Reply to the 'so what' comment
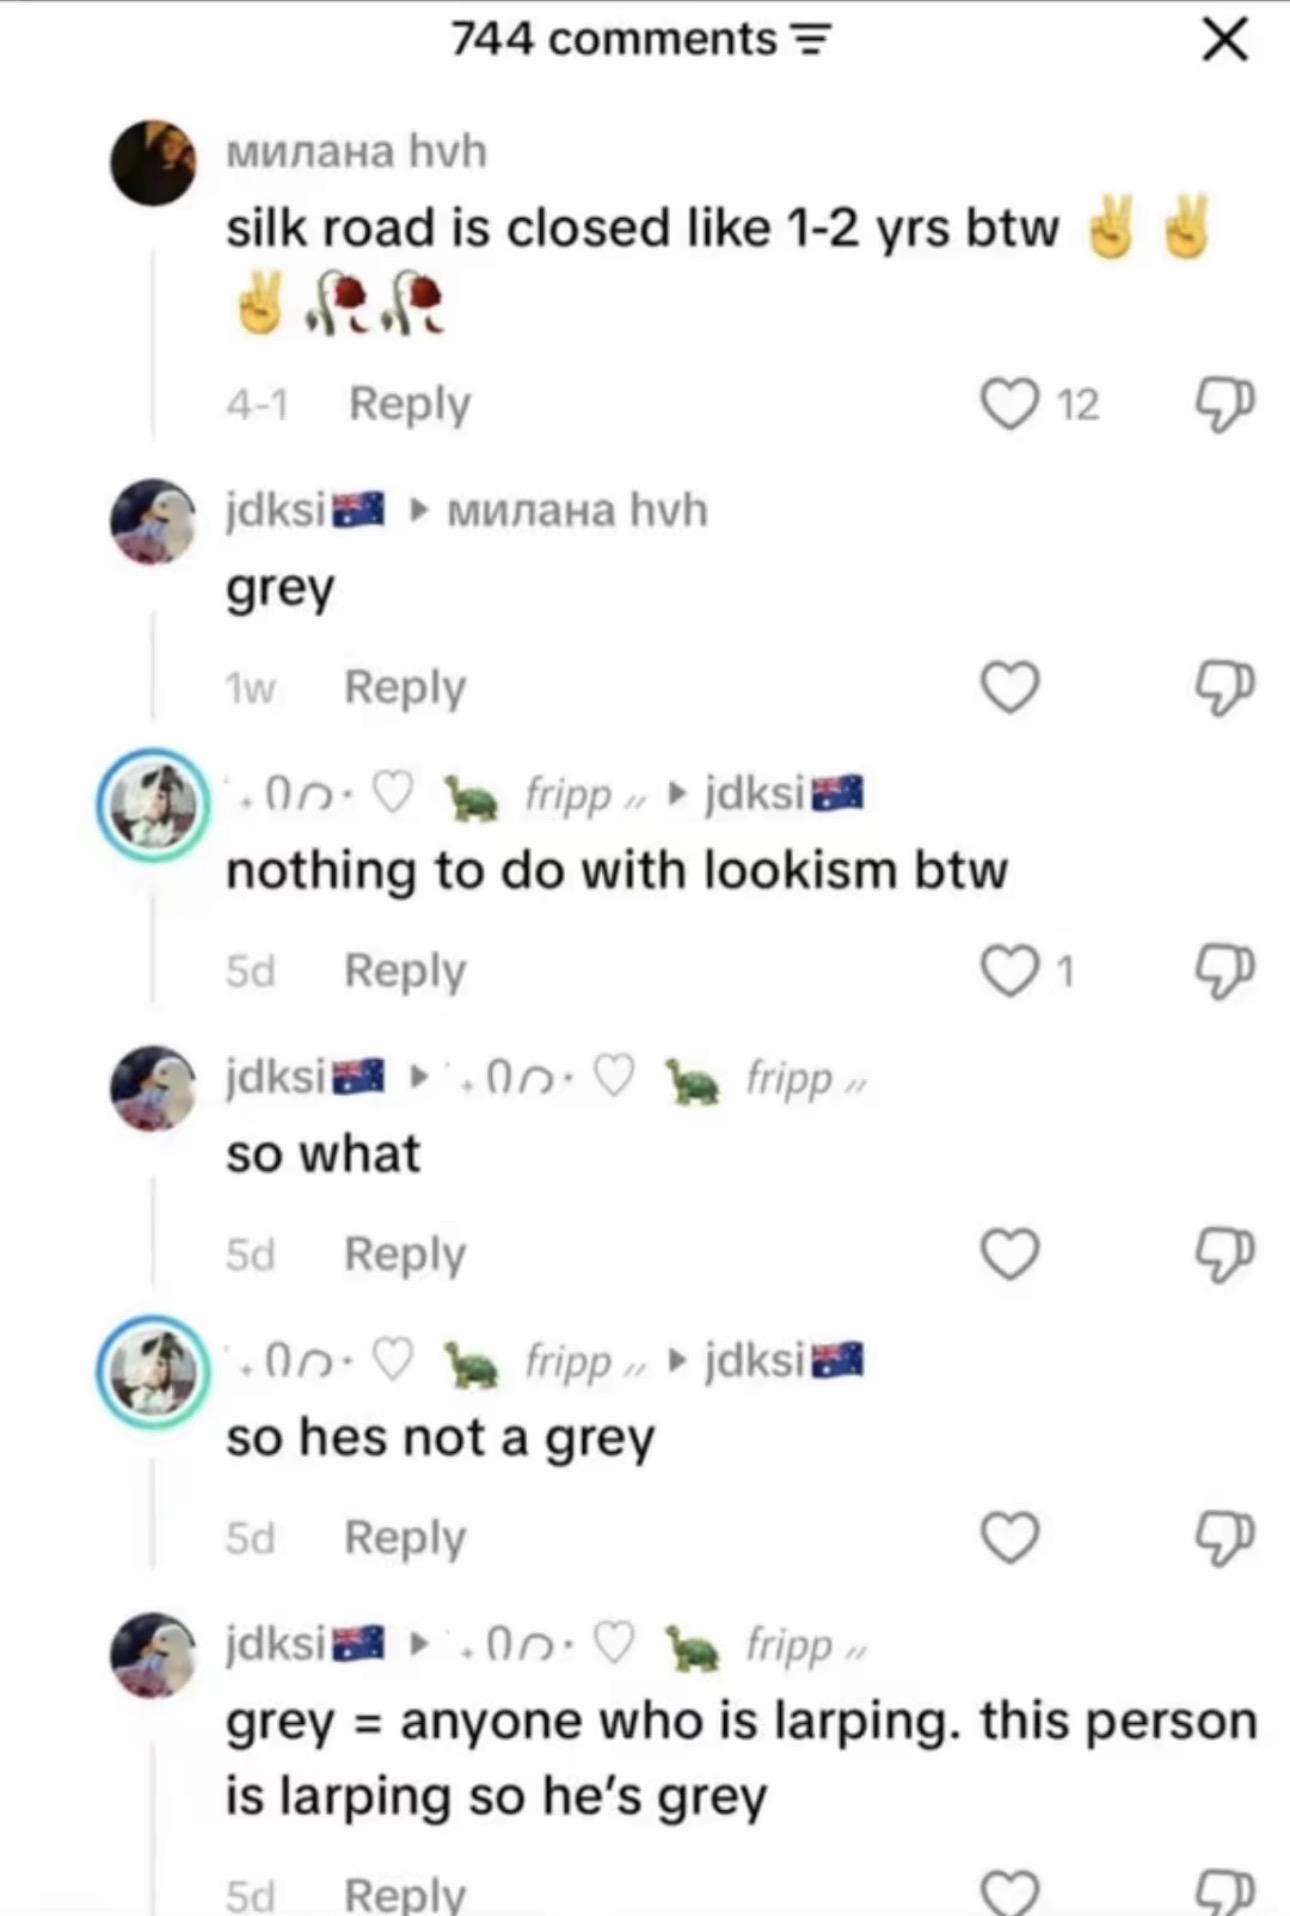1290x1916 pixels. [405, 1254]
